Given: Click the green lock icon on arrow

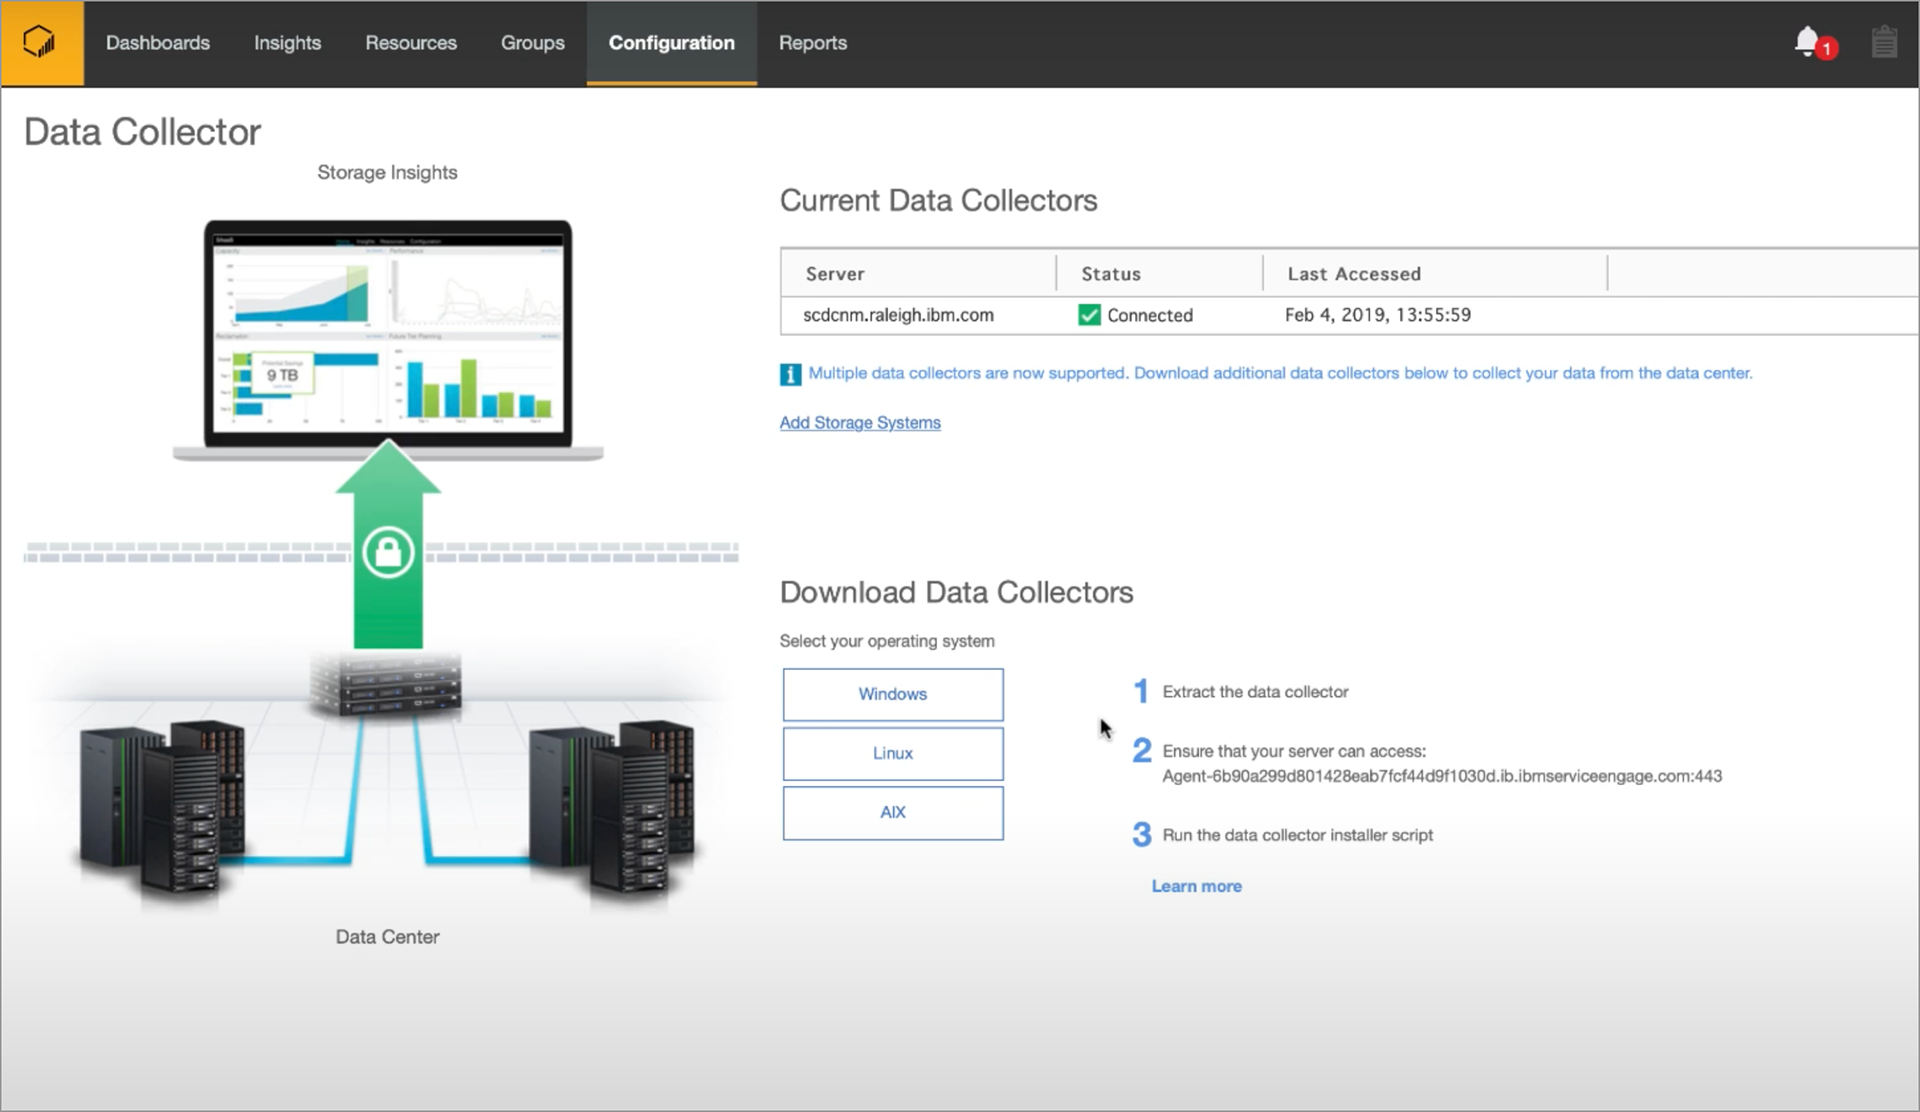Looking at the screenshot, I should tap(388, 551).
